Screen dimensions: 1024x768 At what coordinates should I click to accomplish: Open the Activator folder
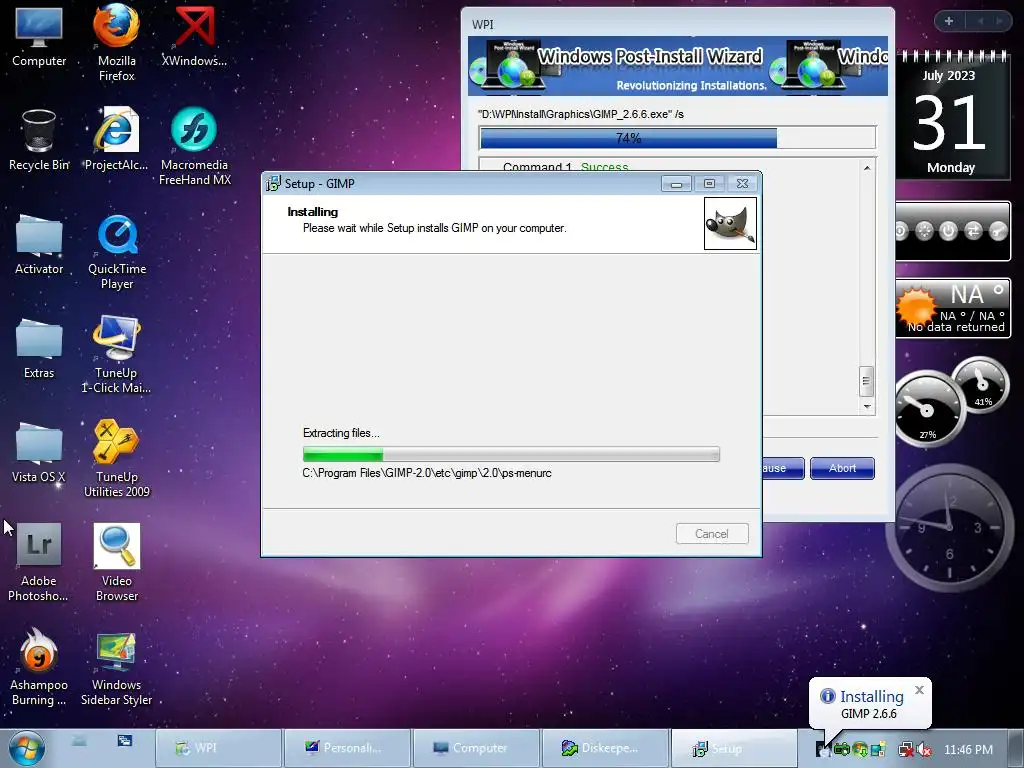pyautogui.click(x=39, y=244)
